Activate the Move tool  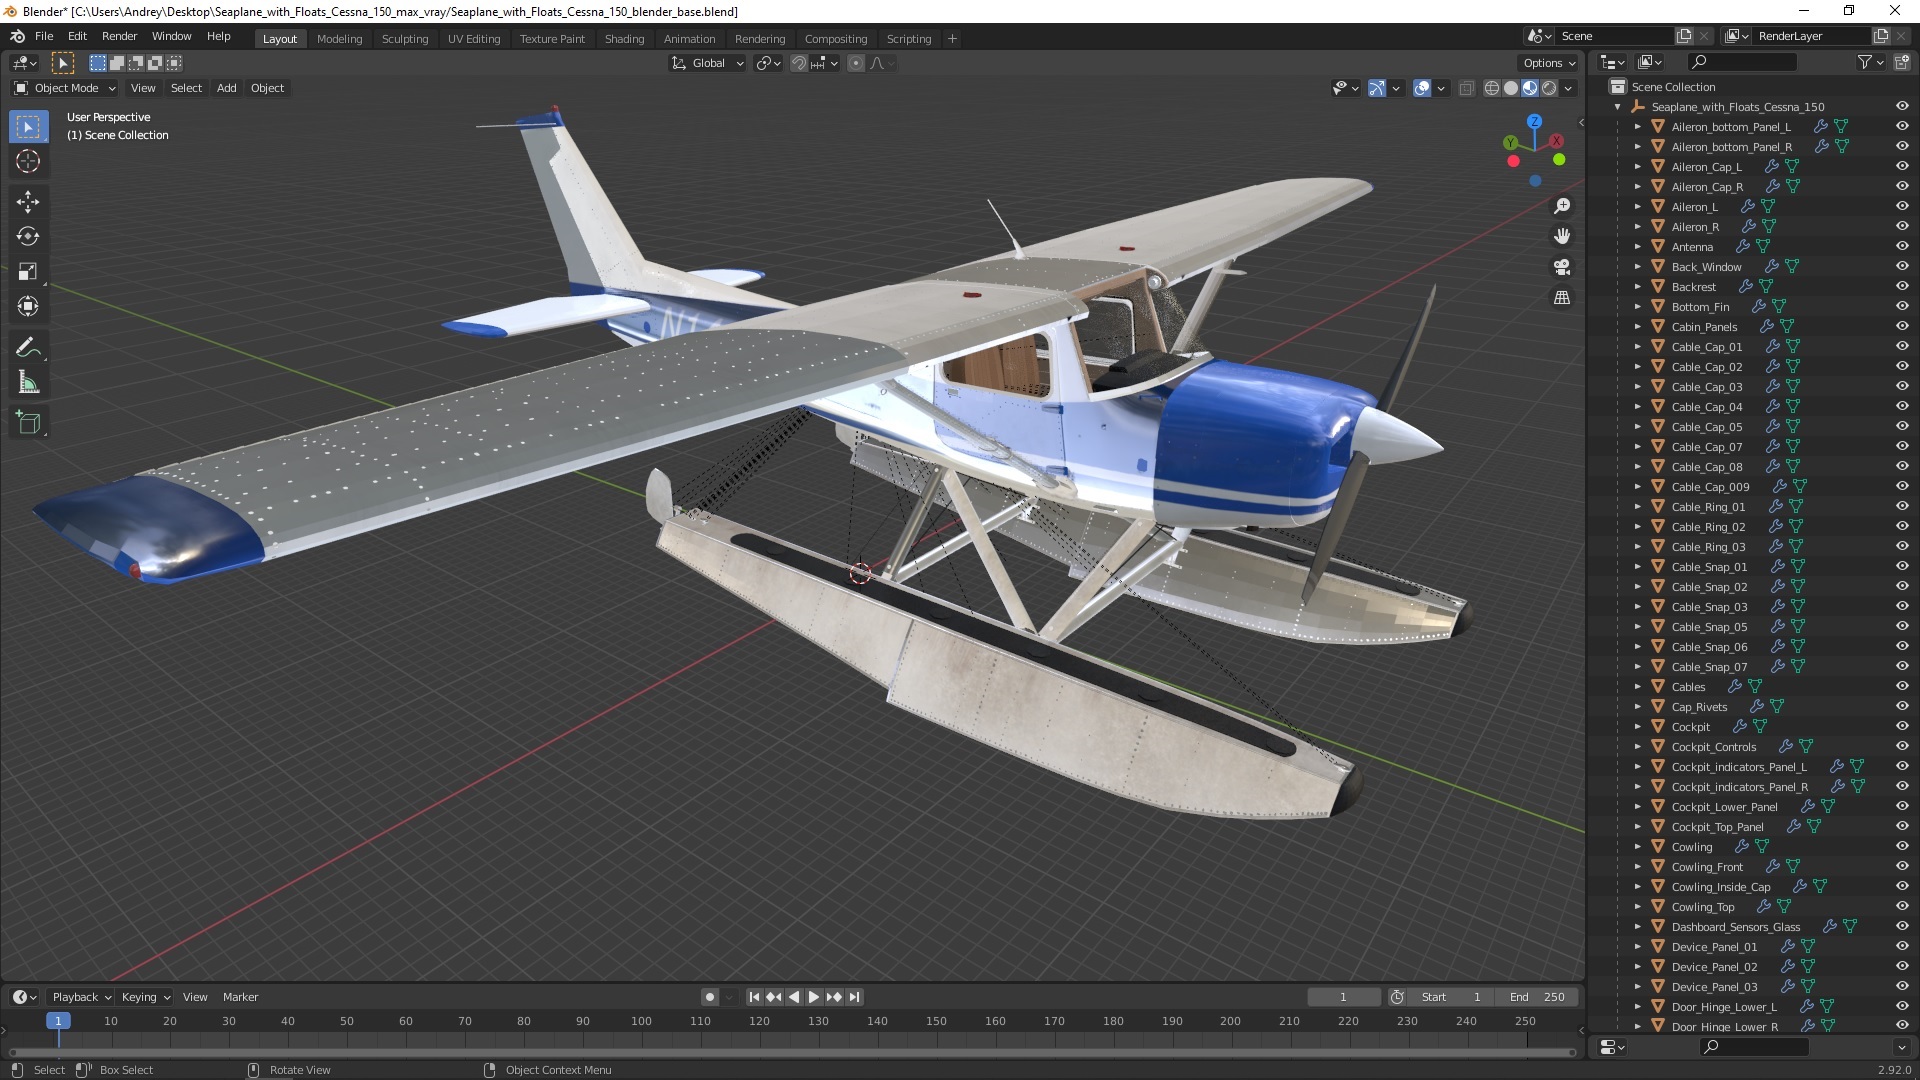click(x=28, y=202)
